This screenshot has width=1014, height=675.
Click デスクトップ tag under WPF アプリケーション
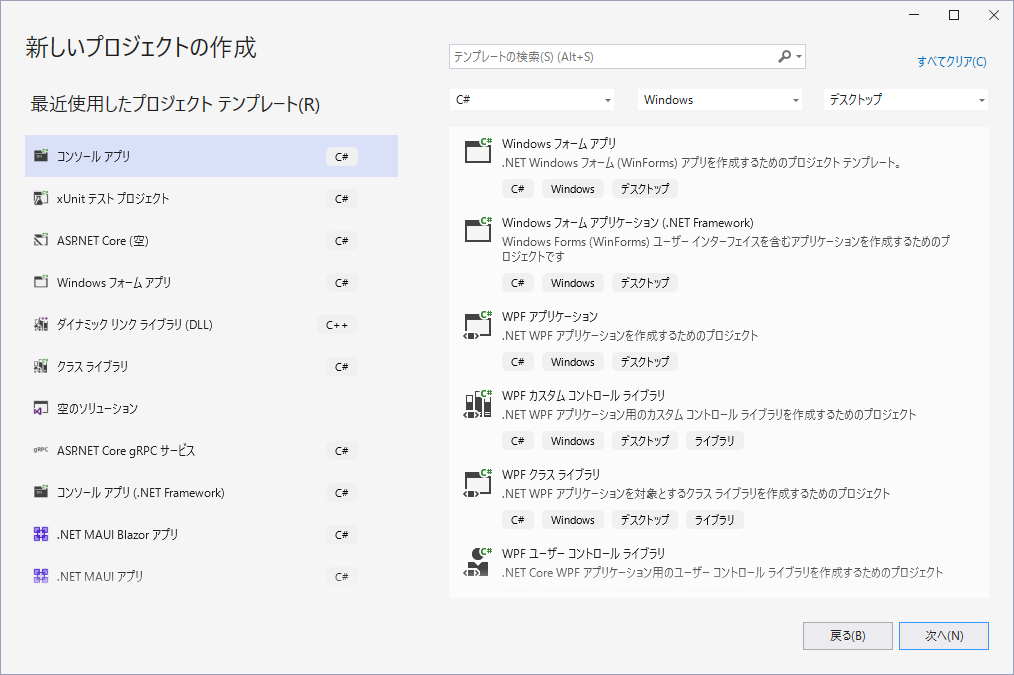point(645,362)
